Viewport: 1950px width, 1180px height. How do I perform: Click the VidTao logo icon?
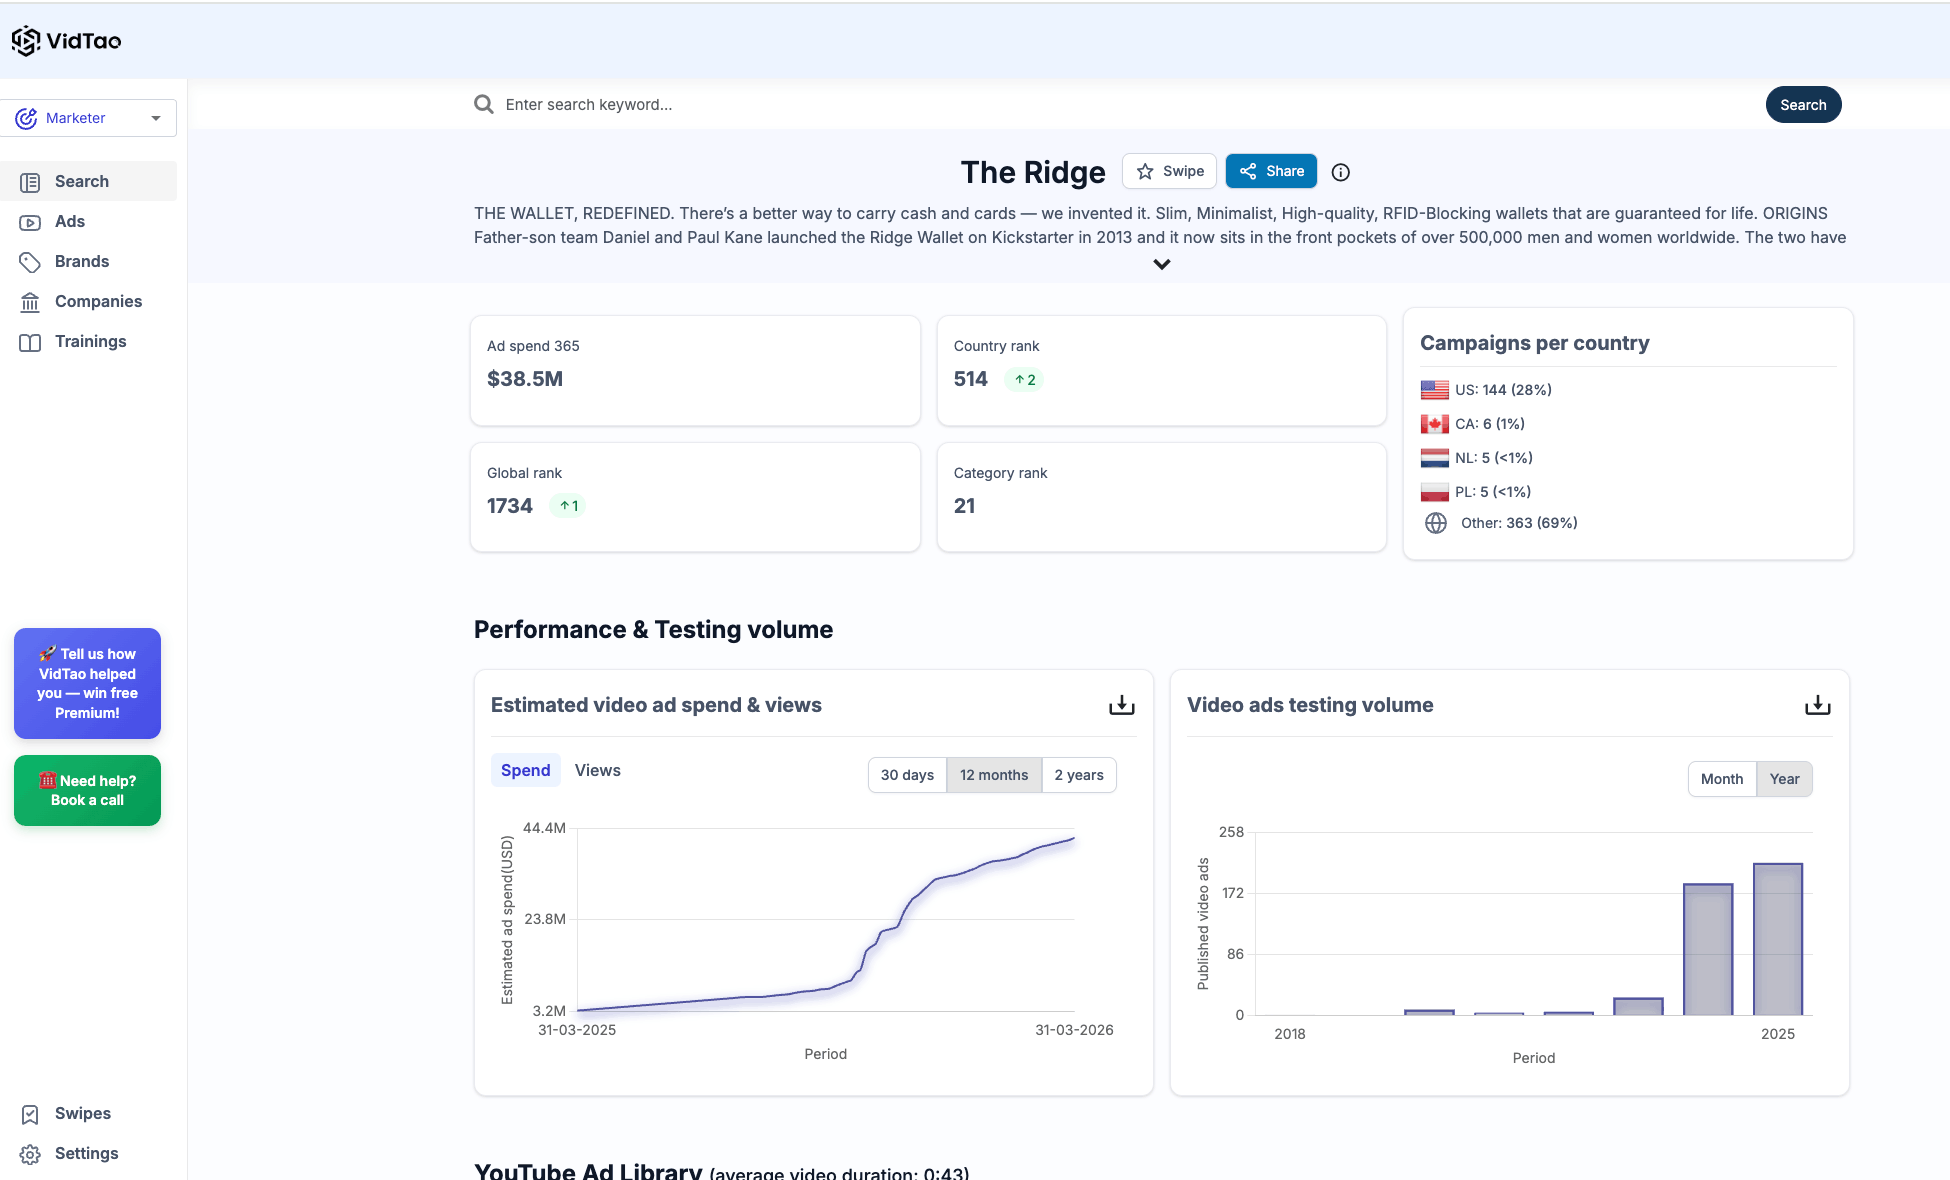[x=26, y=41]
